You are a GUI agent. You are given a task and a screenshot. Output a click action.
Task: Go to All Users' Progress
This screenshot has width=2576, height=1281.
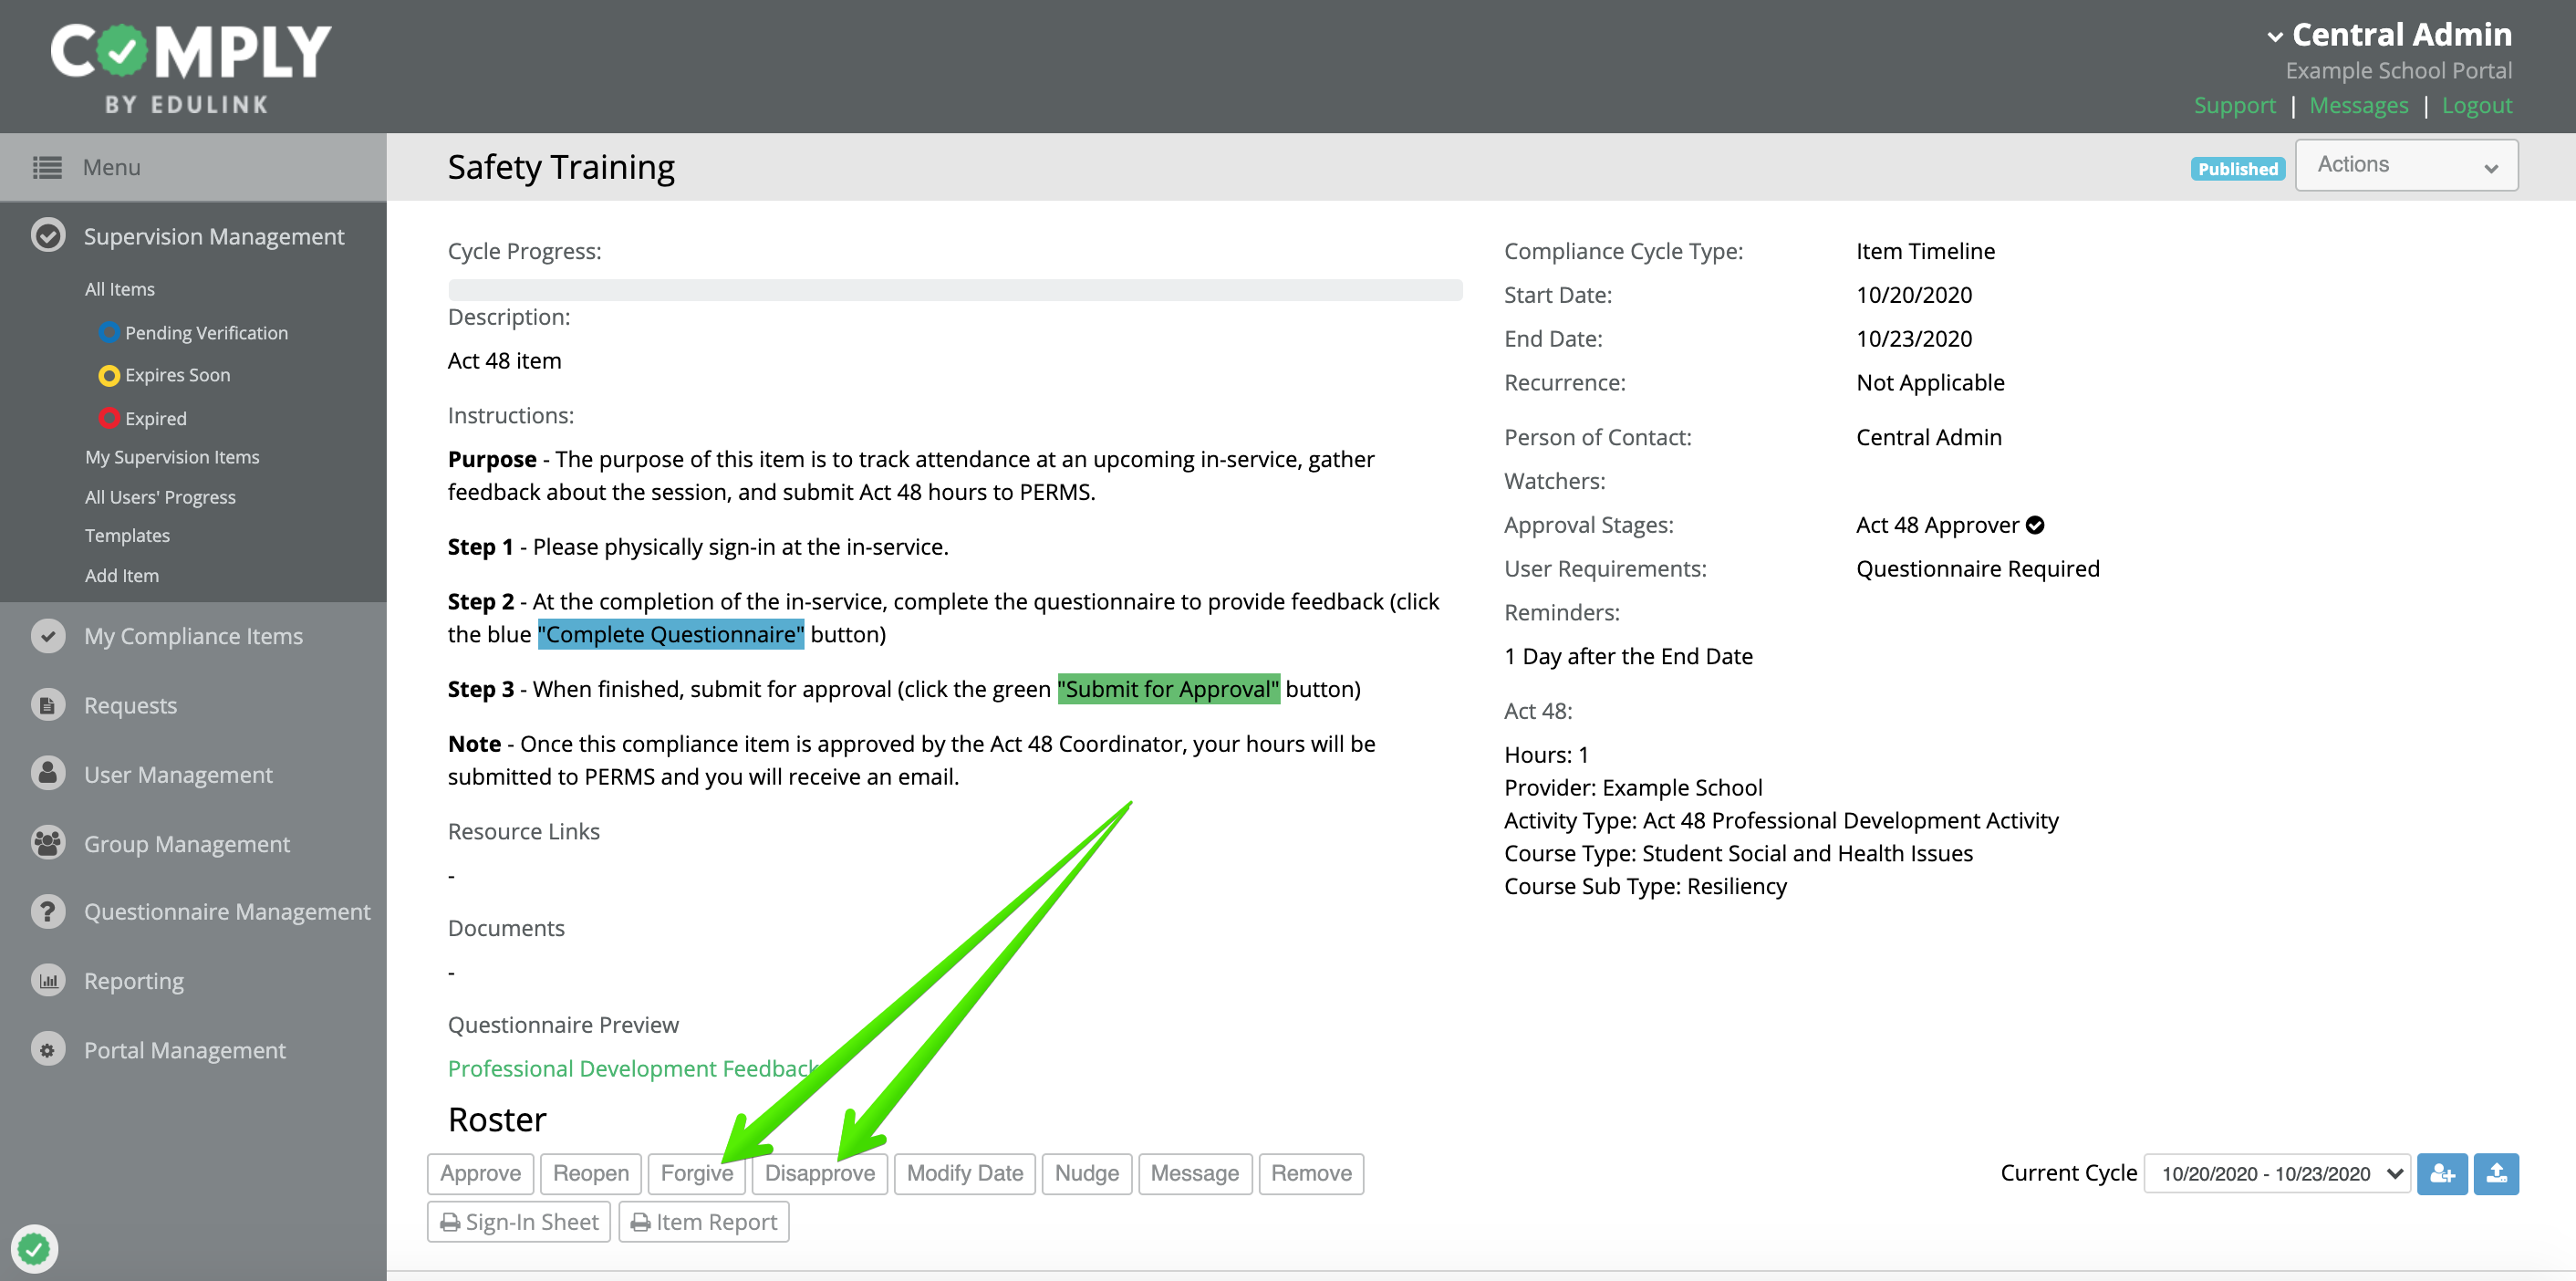coord(160,497)
